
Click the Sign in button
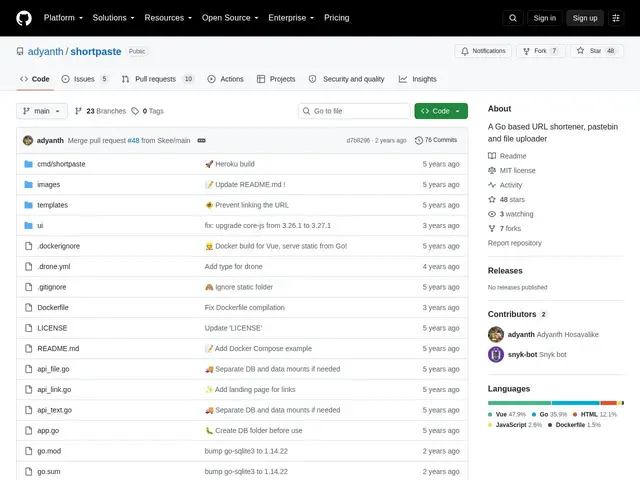(x=544, y=18)
